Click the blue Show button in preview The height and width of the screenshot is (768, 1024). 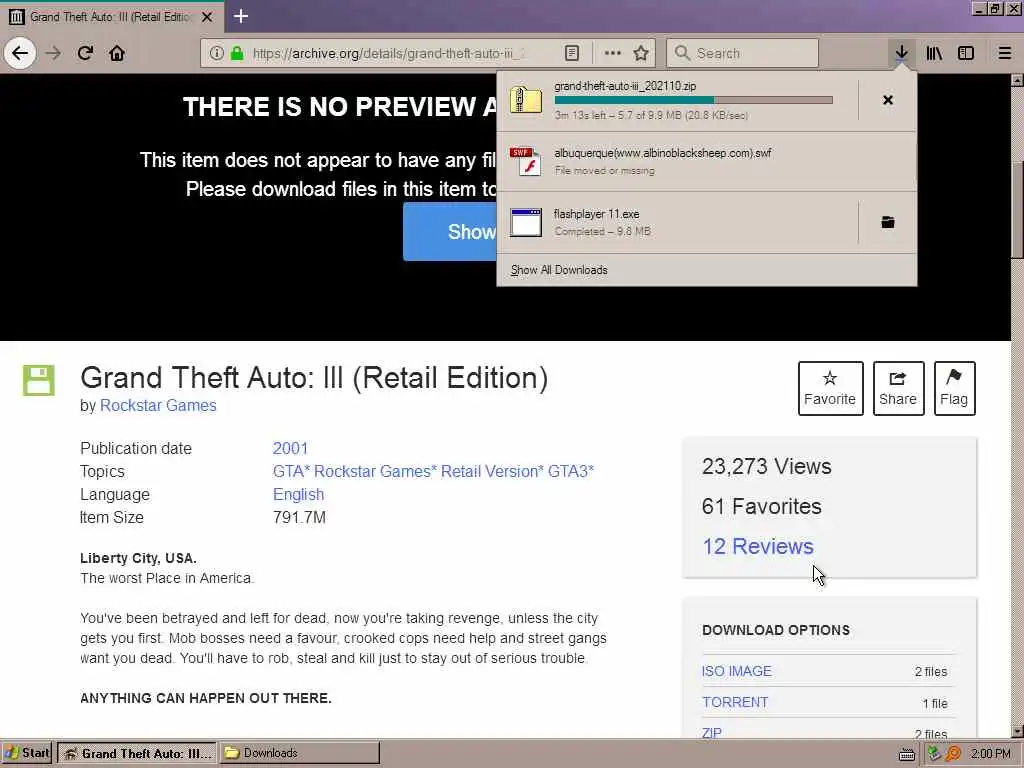pos(450,232)
